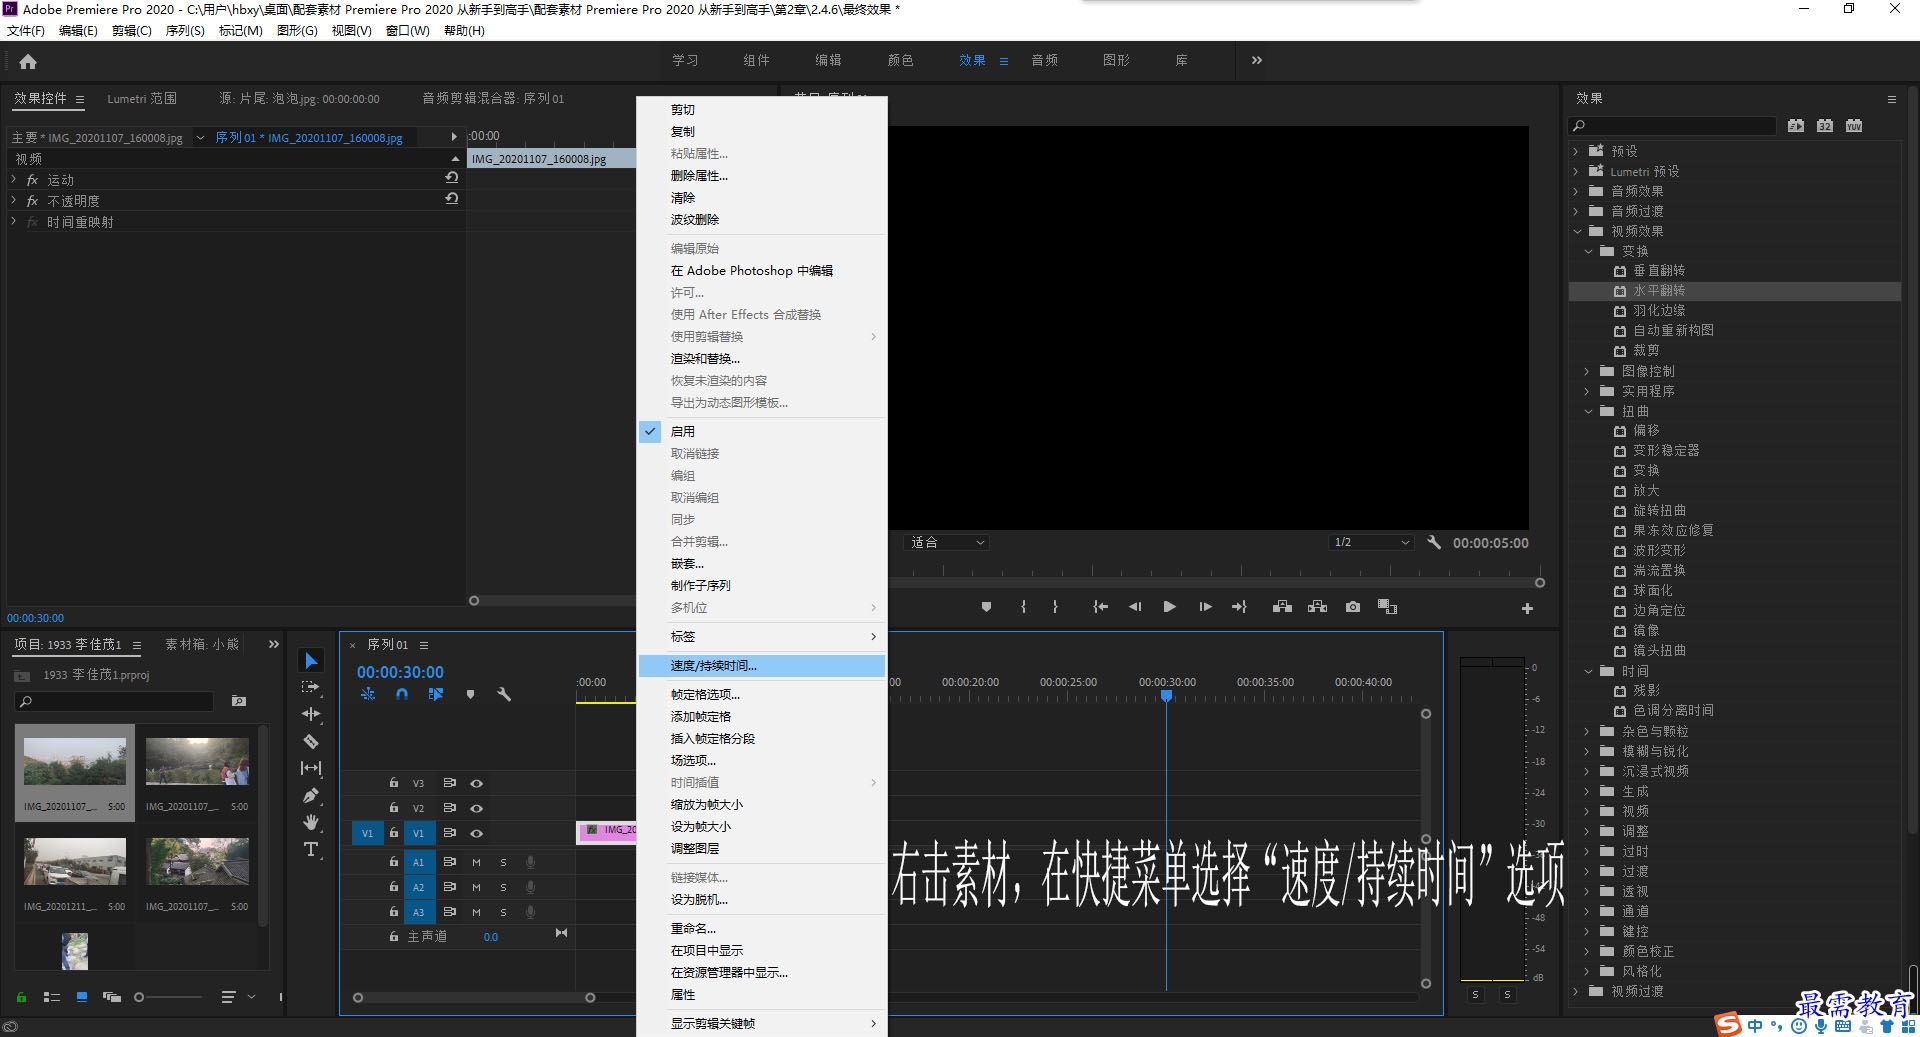
Task: Show more workspaces overflow chevron
Action: (1257, 60)
